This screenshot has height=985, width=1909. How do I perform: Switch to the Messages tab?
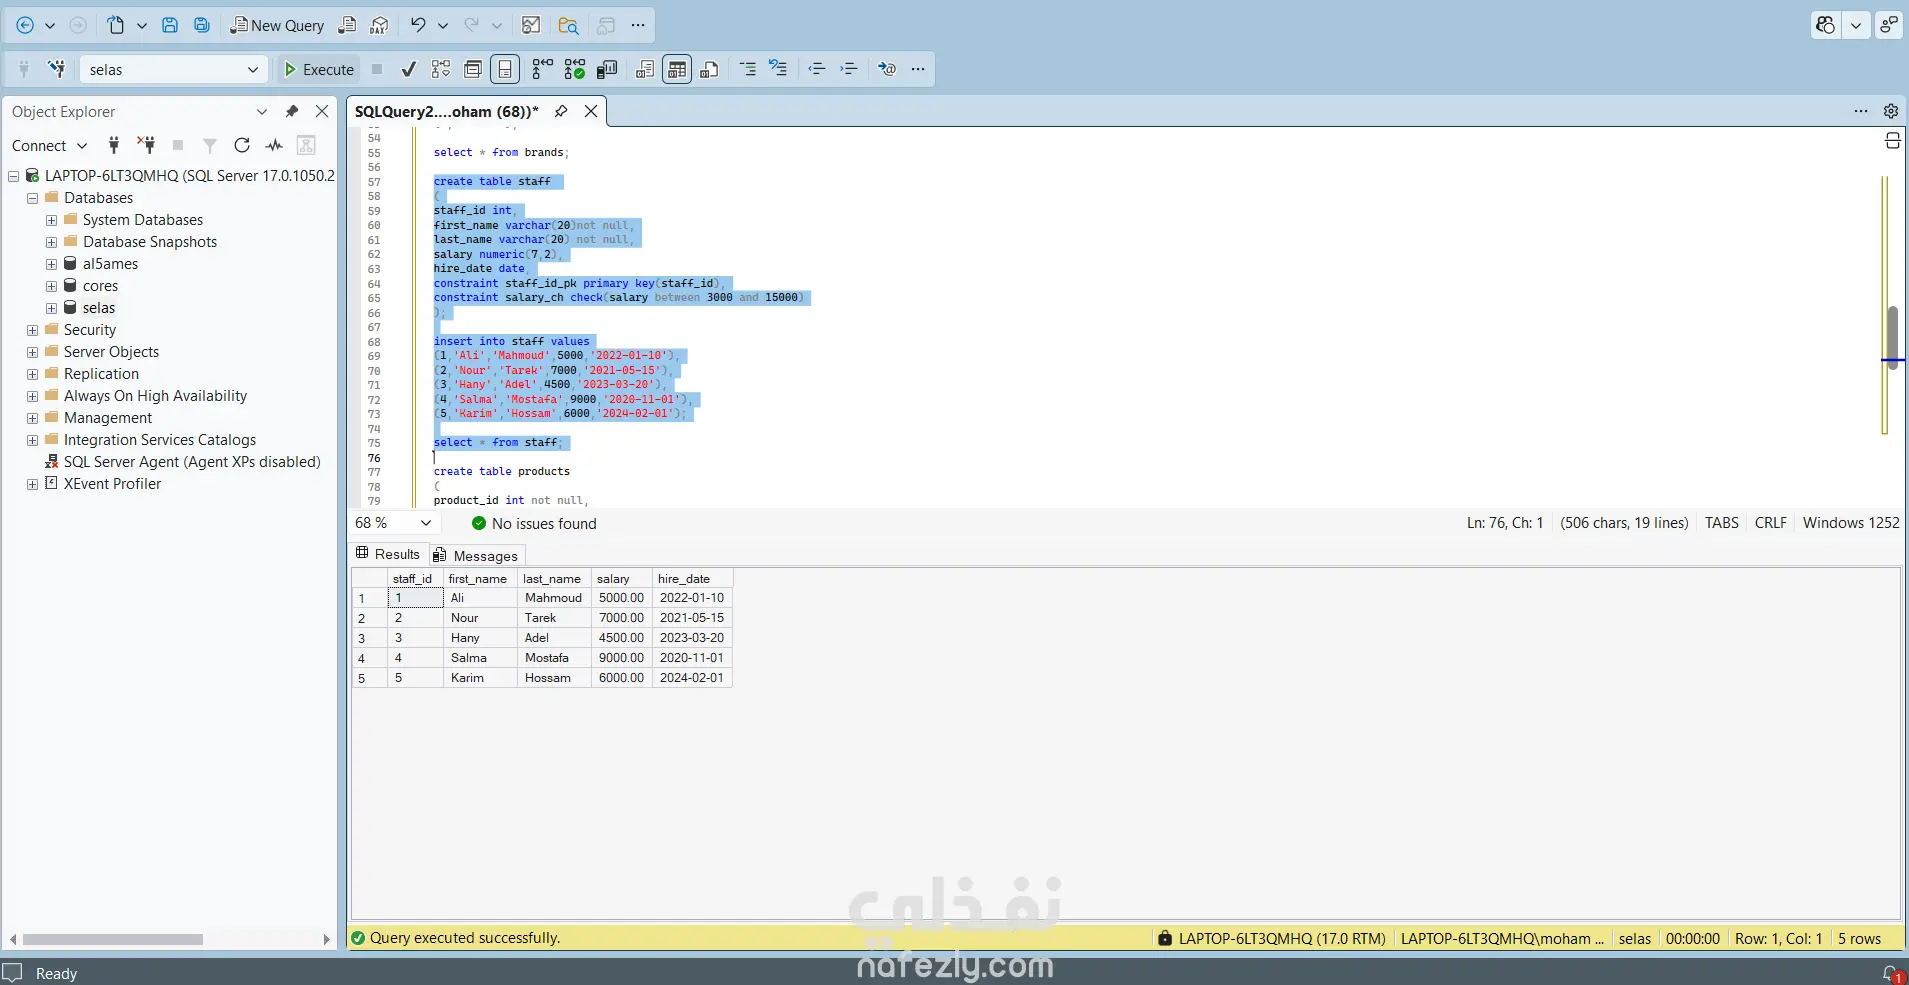pos(475,556)
